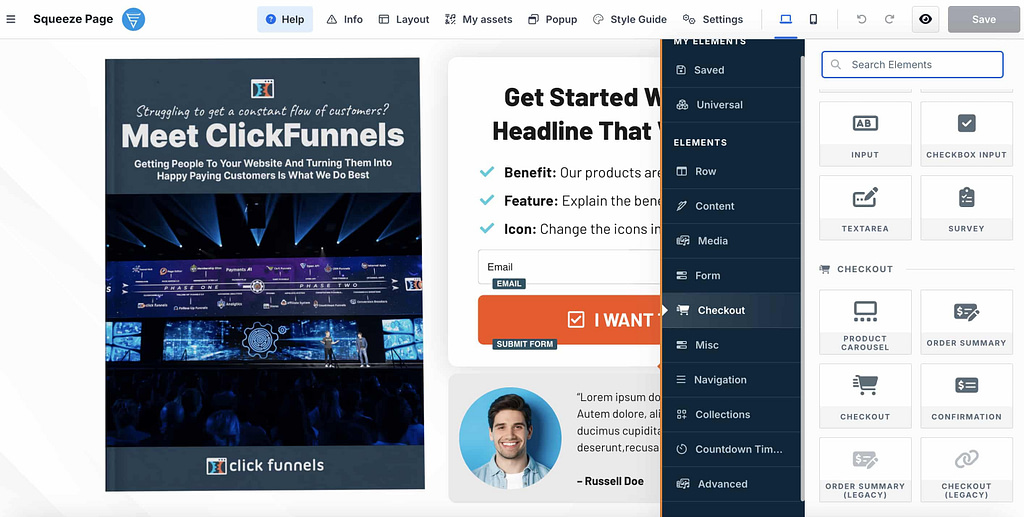The width and height of the screenshot is (1024, 517).
Task: Click the Email input field on the page
Action: coord(569,266)
